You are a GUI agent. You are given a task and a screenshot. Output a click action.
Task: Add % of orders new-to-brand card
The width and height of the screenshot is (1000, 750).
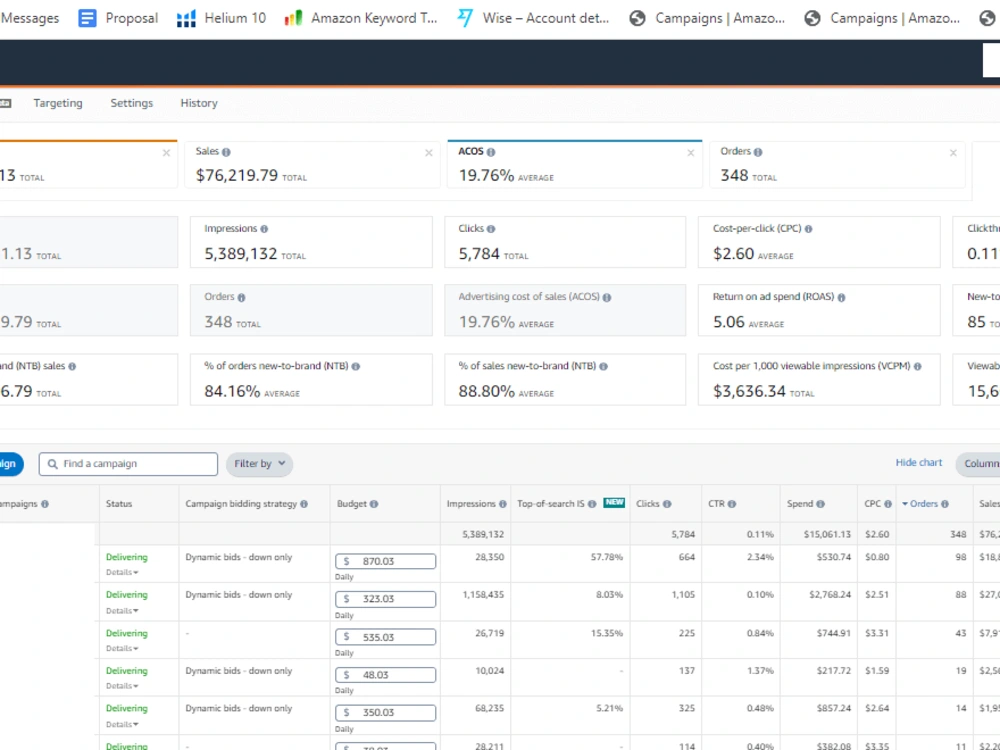click(311, 379)
